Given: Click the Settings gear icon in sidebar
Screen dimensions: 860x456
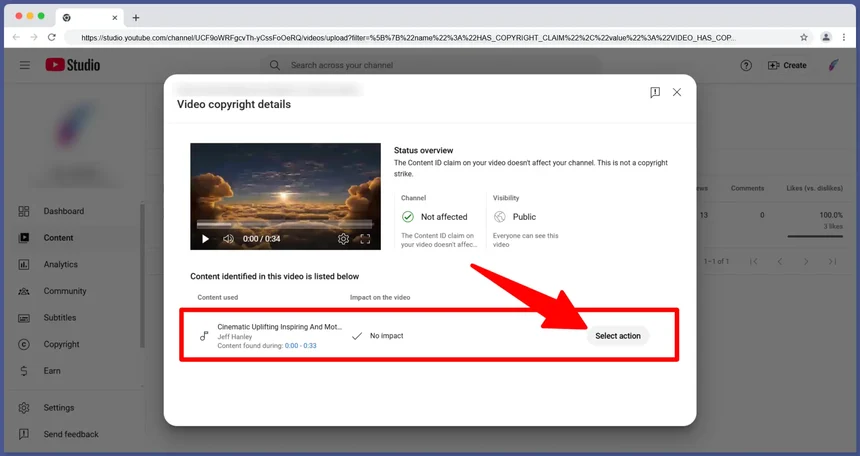Looking at the screenshot, I should coord(24,408).
